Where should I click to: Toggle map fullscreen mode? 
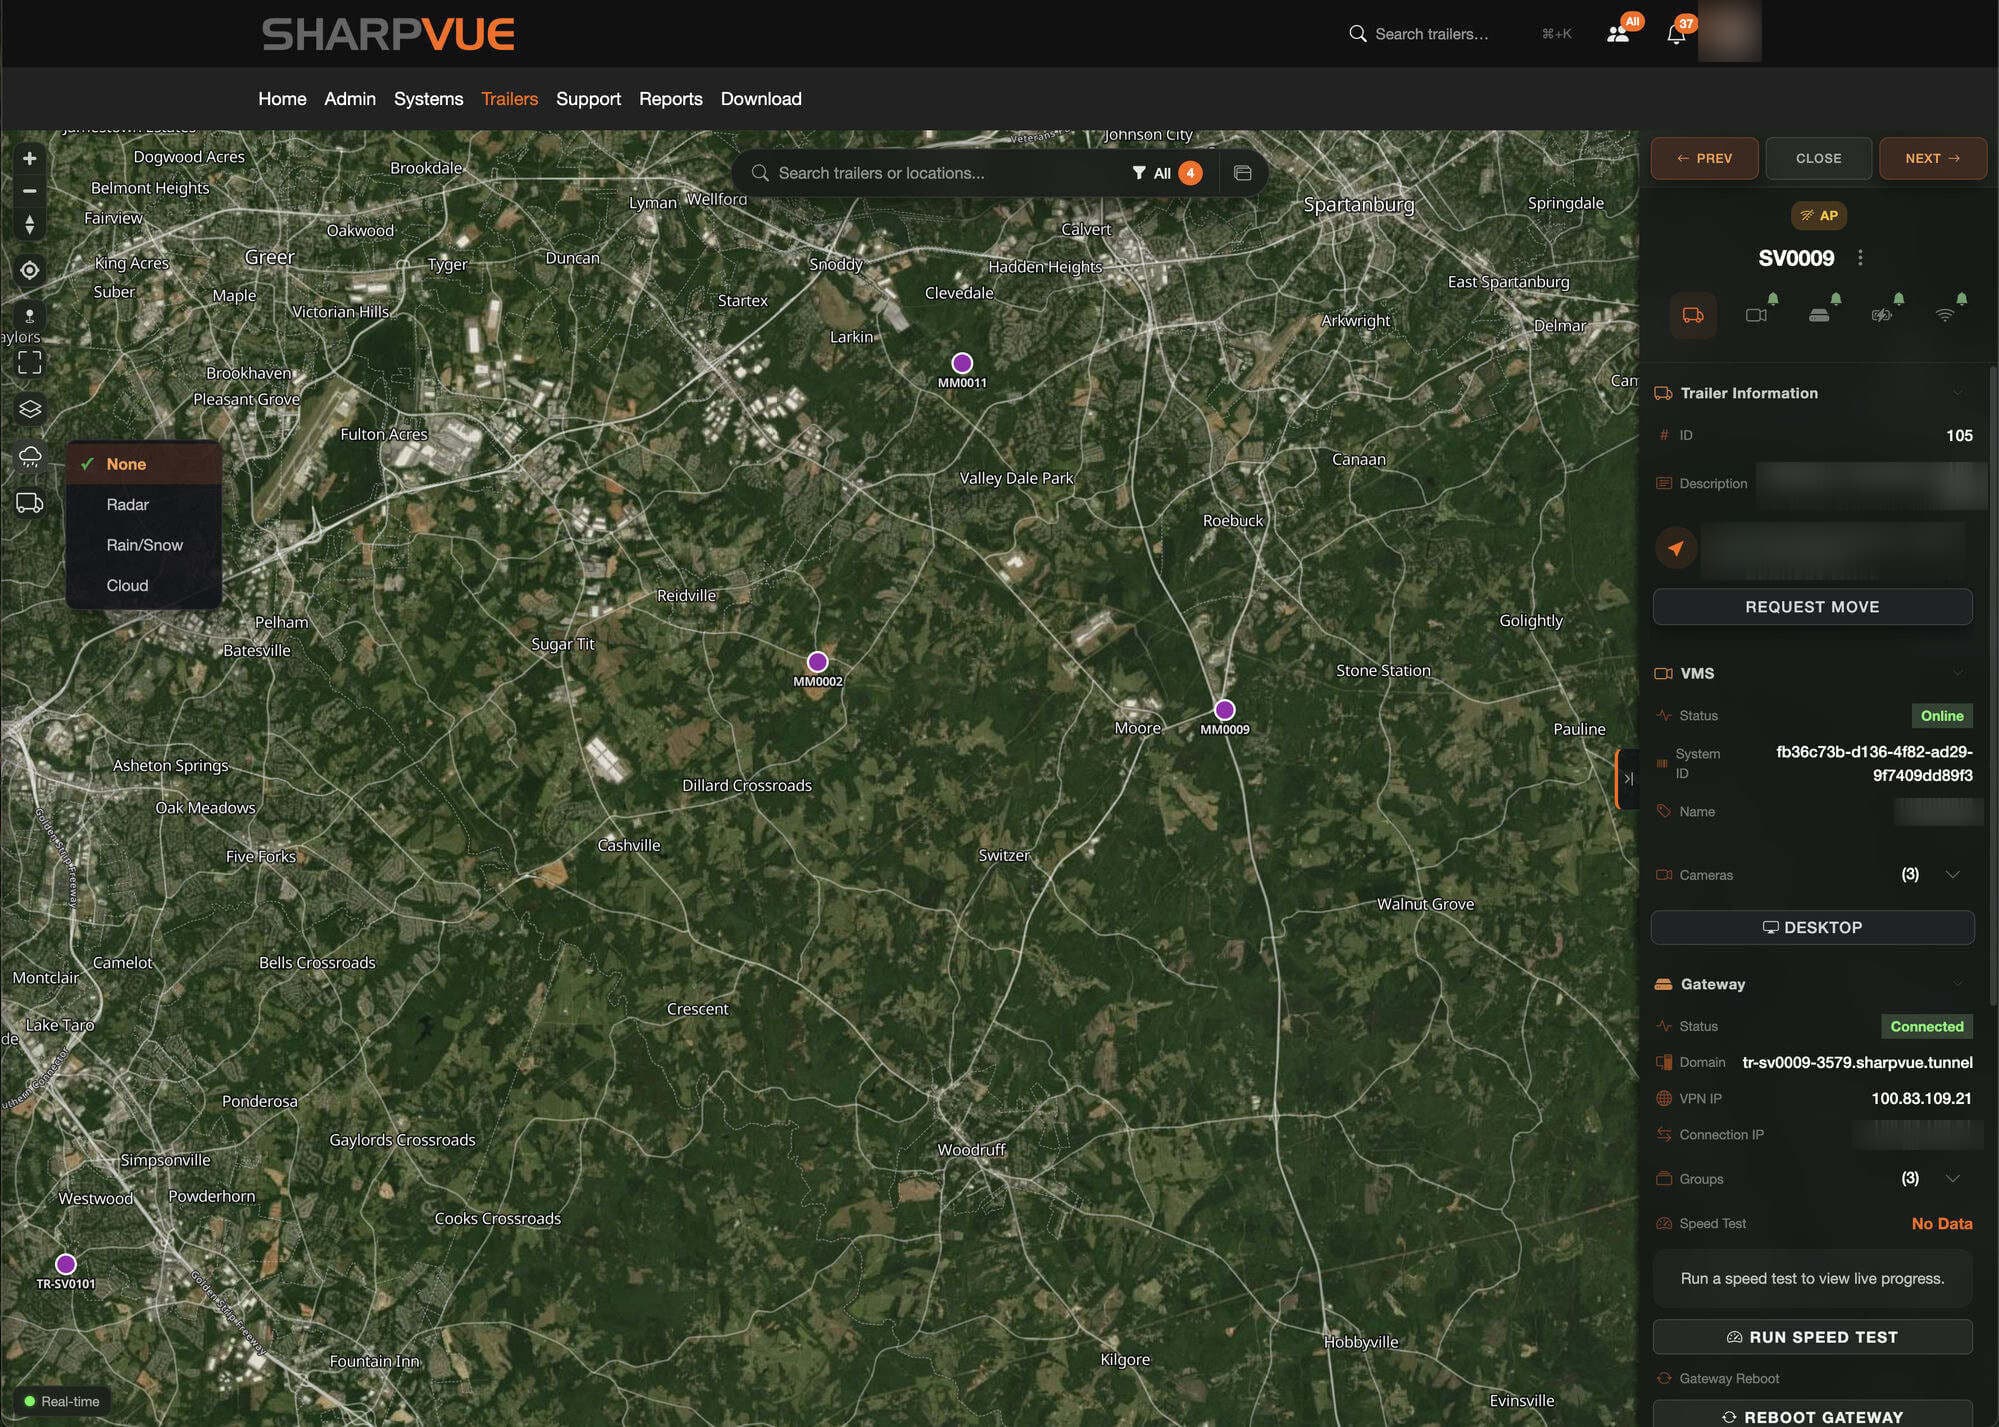pyautogui.click(x=30, y=362)
